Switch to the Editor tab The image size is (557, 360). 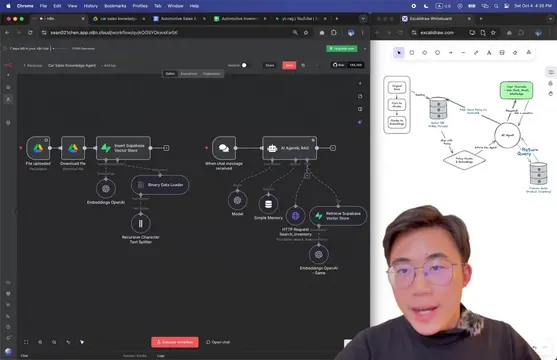(170, 74)
